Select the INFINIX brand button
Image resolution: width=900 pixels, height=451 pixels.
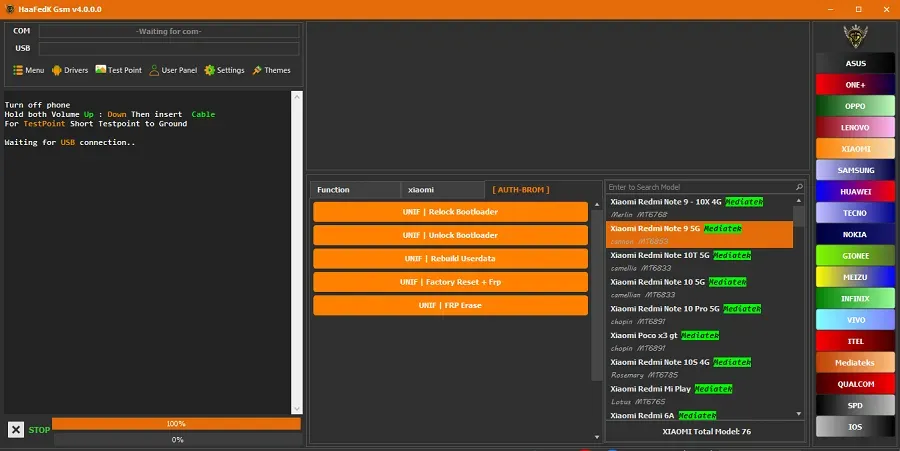pyautogui.click(x=855, y=298)
